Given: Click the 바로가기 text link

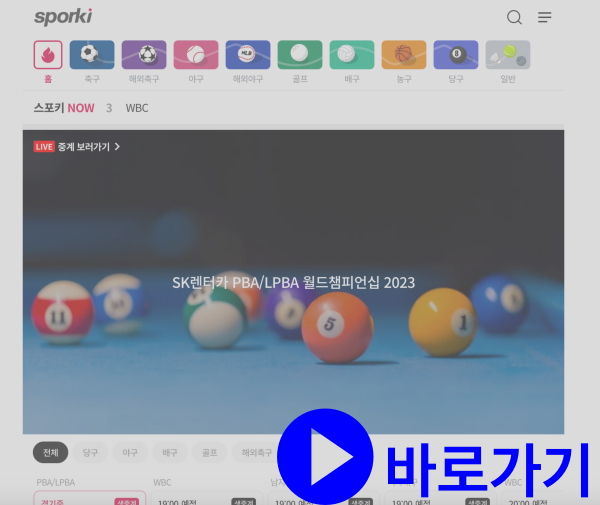Looking at the screenshot, I should 488,469.
